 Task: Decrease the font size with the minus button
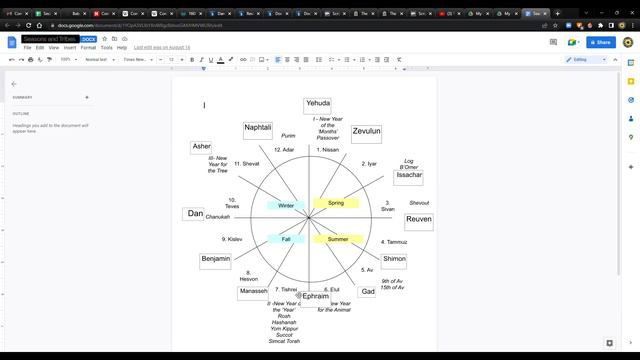coord(161,60)
